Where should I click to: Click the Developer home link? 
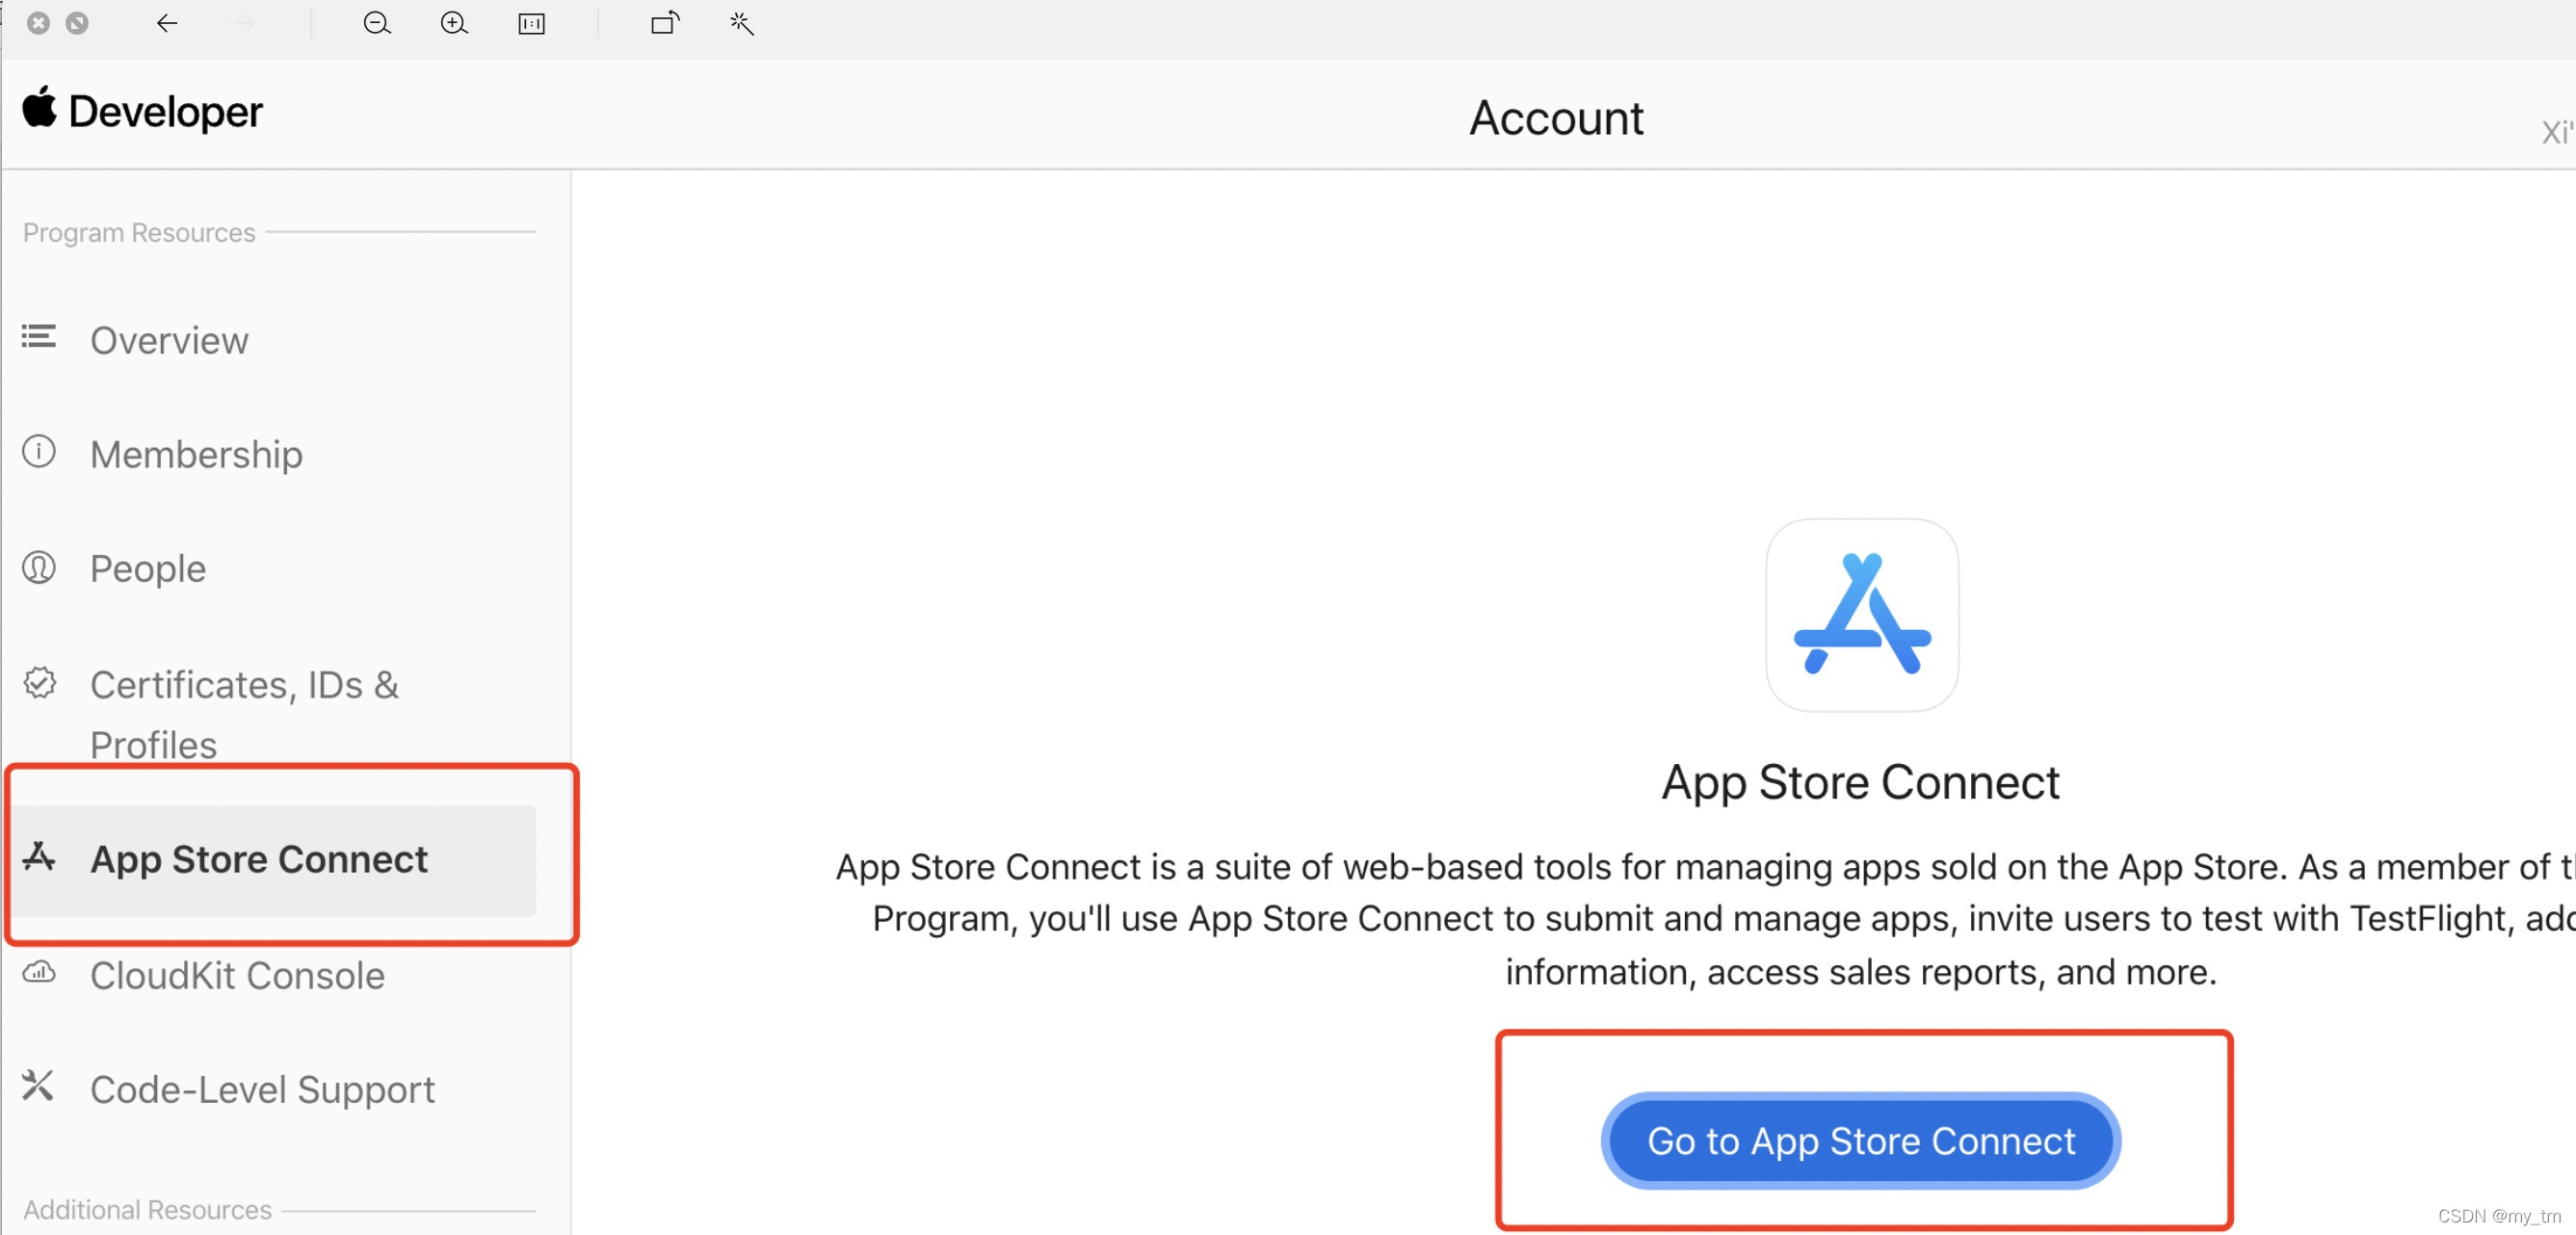pos(143,110)
